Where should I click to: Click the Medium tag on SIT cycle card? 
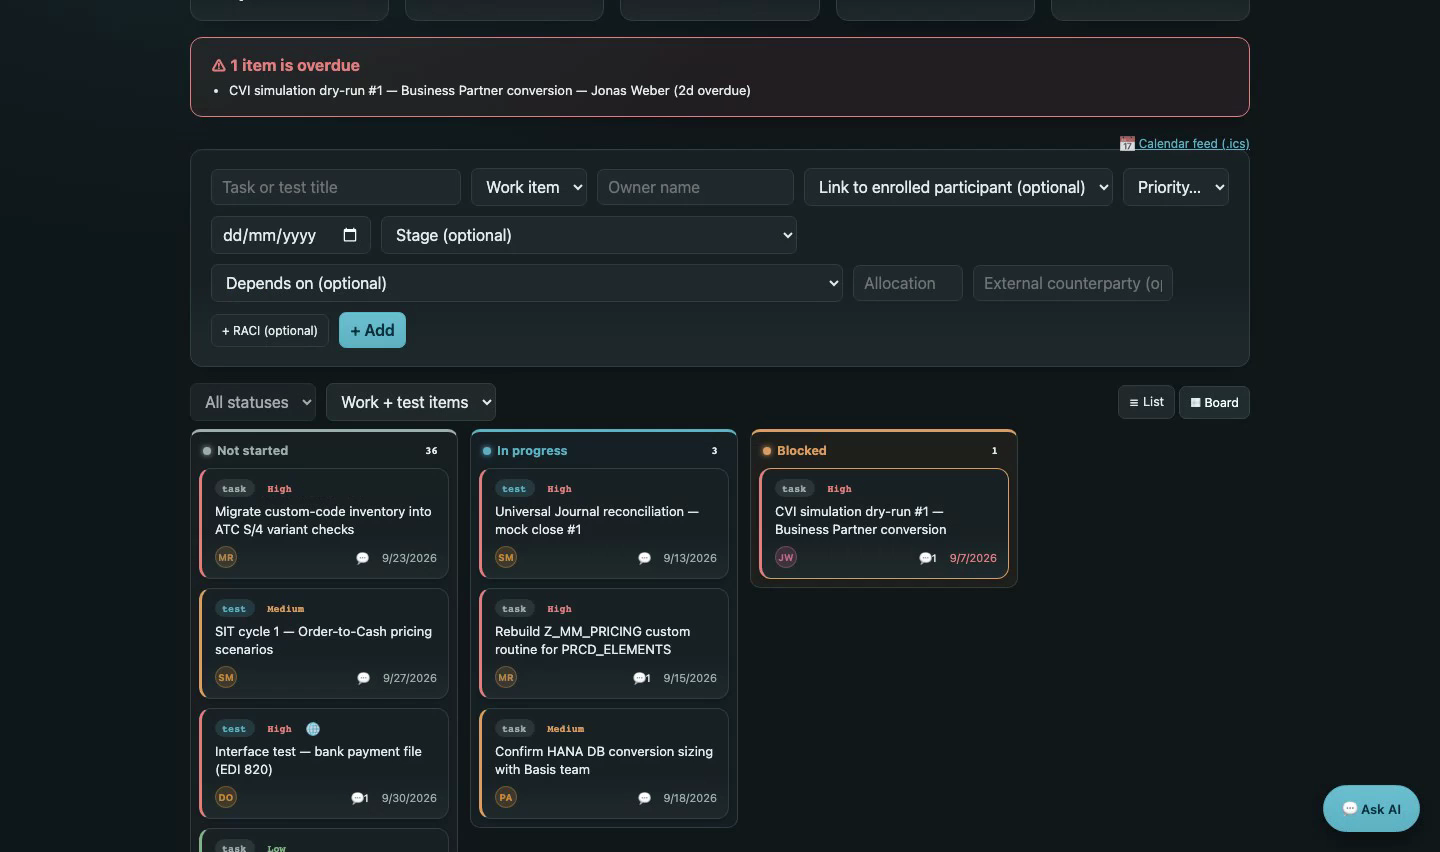point(285,609)
